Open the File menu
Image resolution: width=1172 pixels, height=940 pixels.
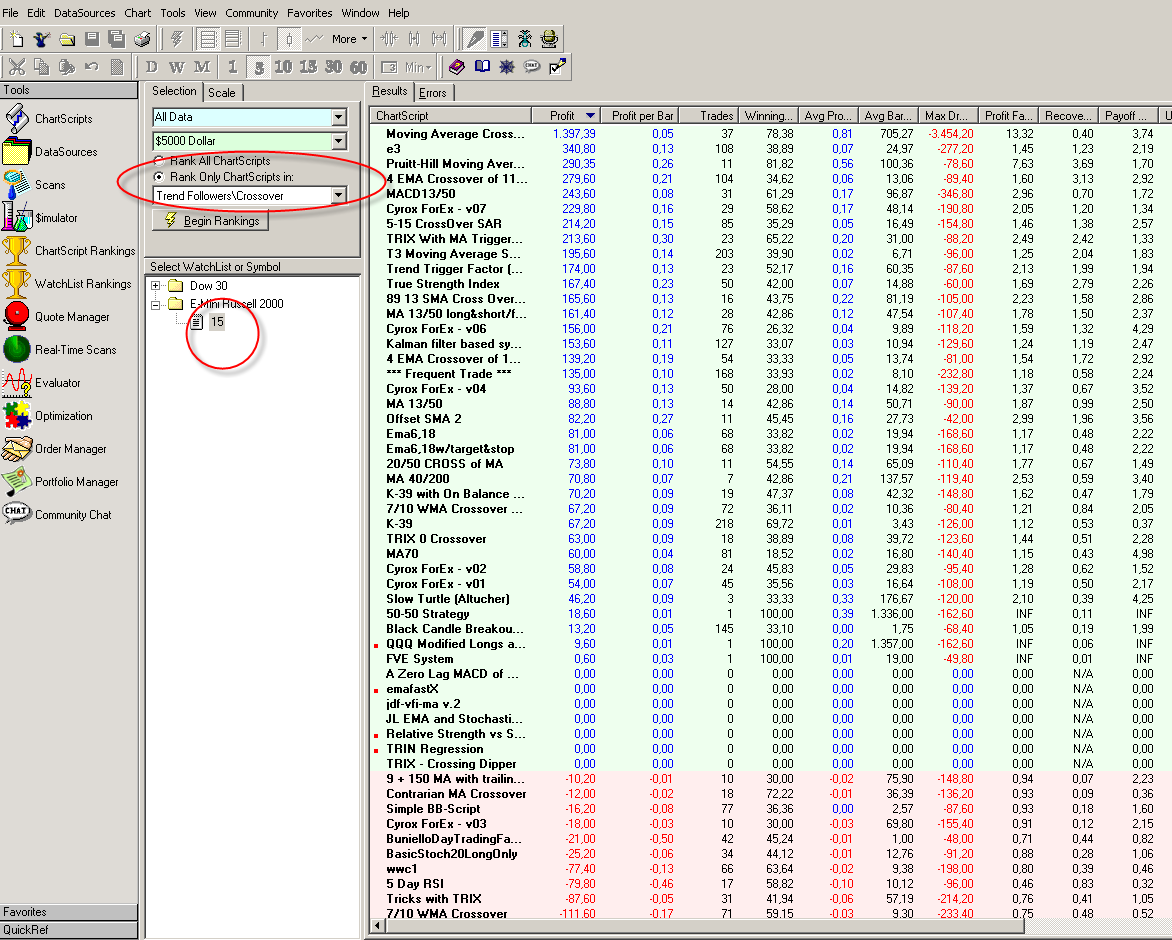10,13
